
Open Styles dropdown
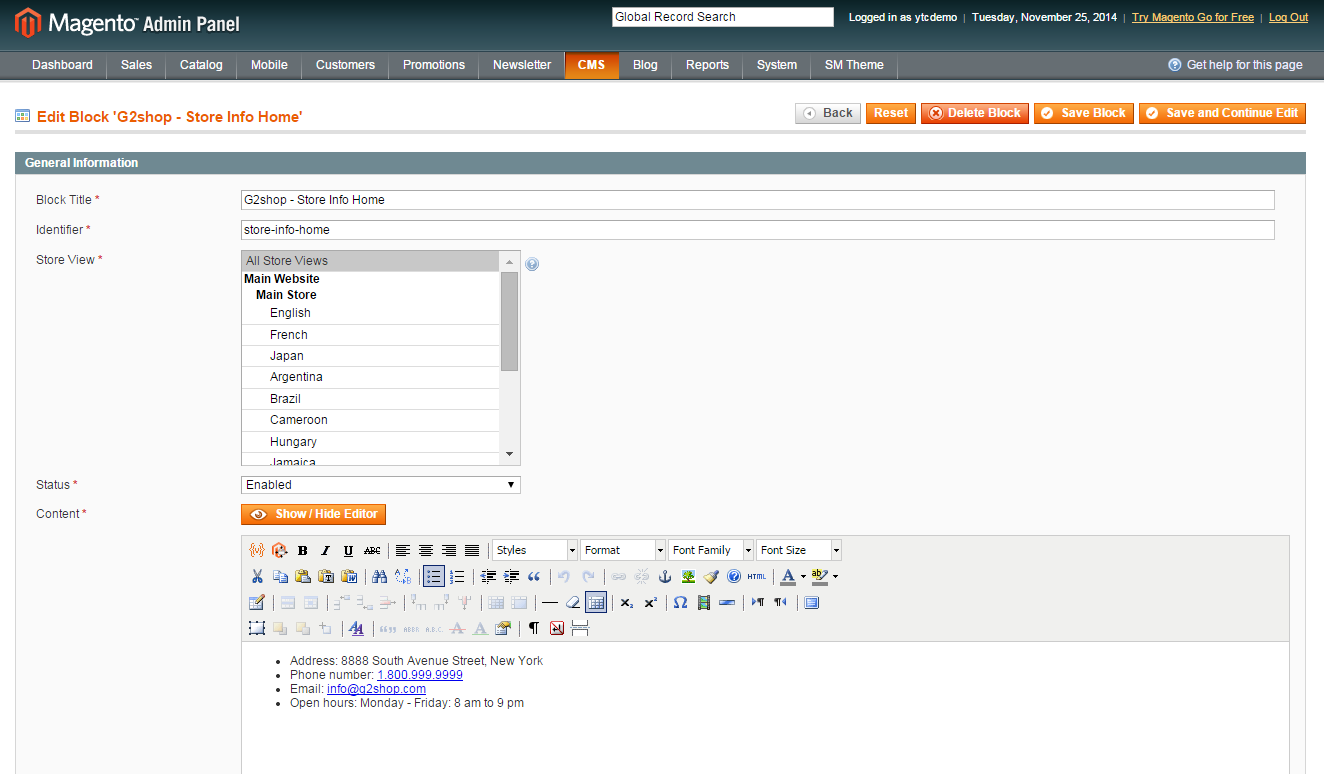pos(535,550)
